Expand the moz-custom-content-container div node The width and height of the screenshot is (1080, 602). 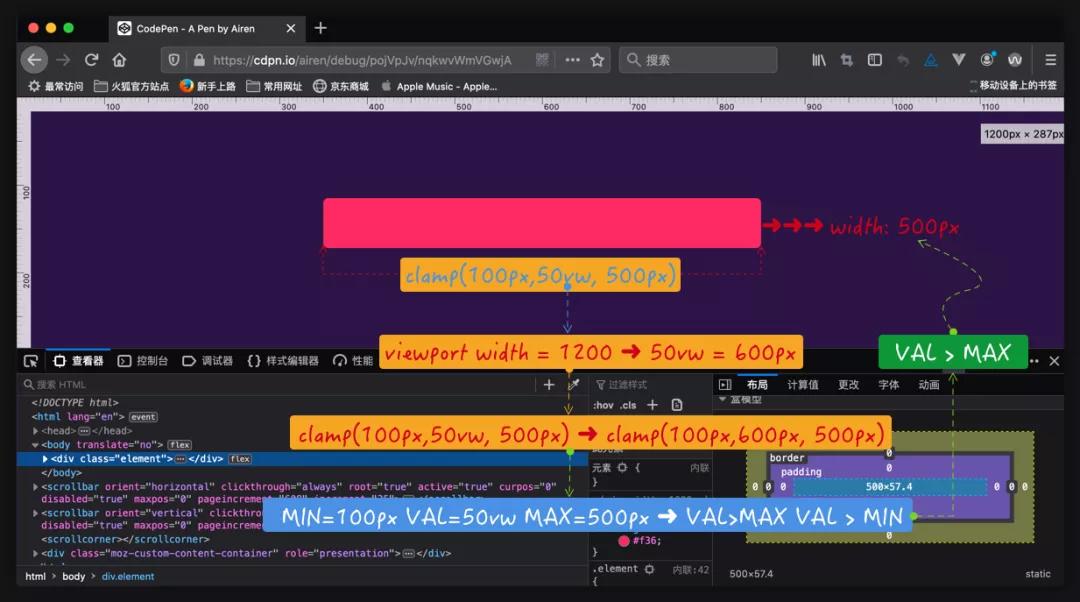point(36,553)
